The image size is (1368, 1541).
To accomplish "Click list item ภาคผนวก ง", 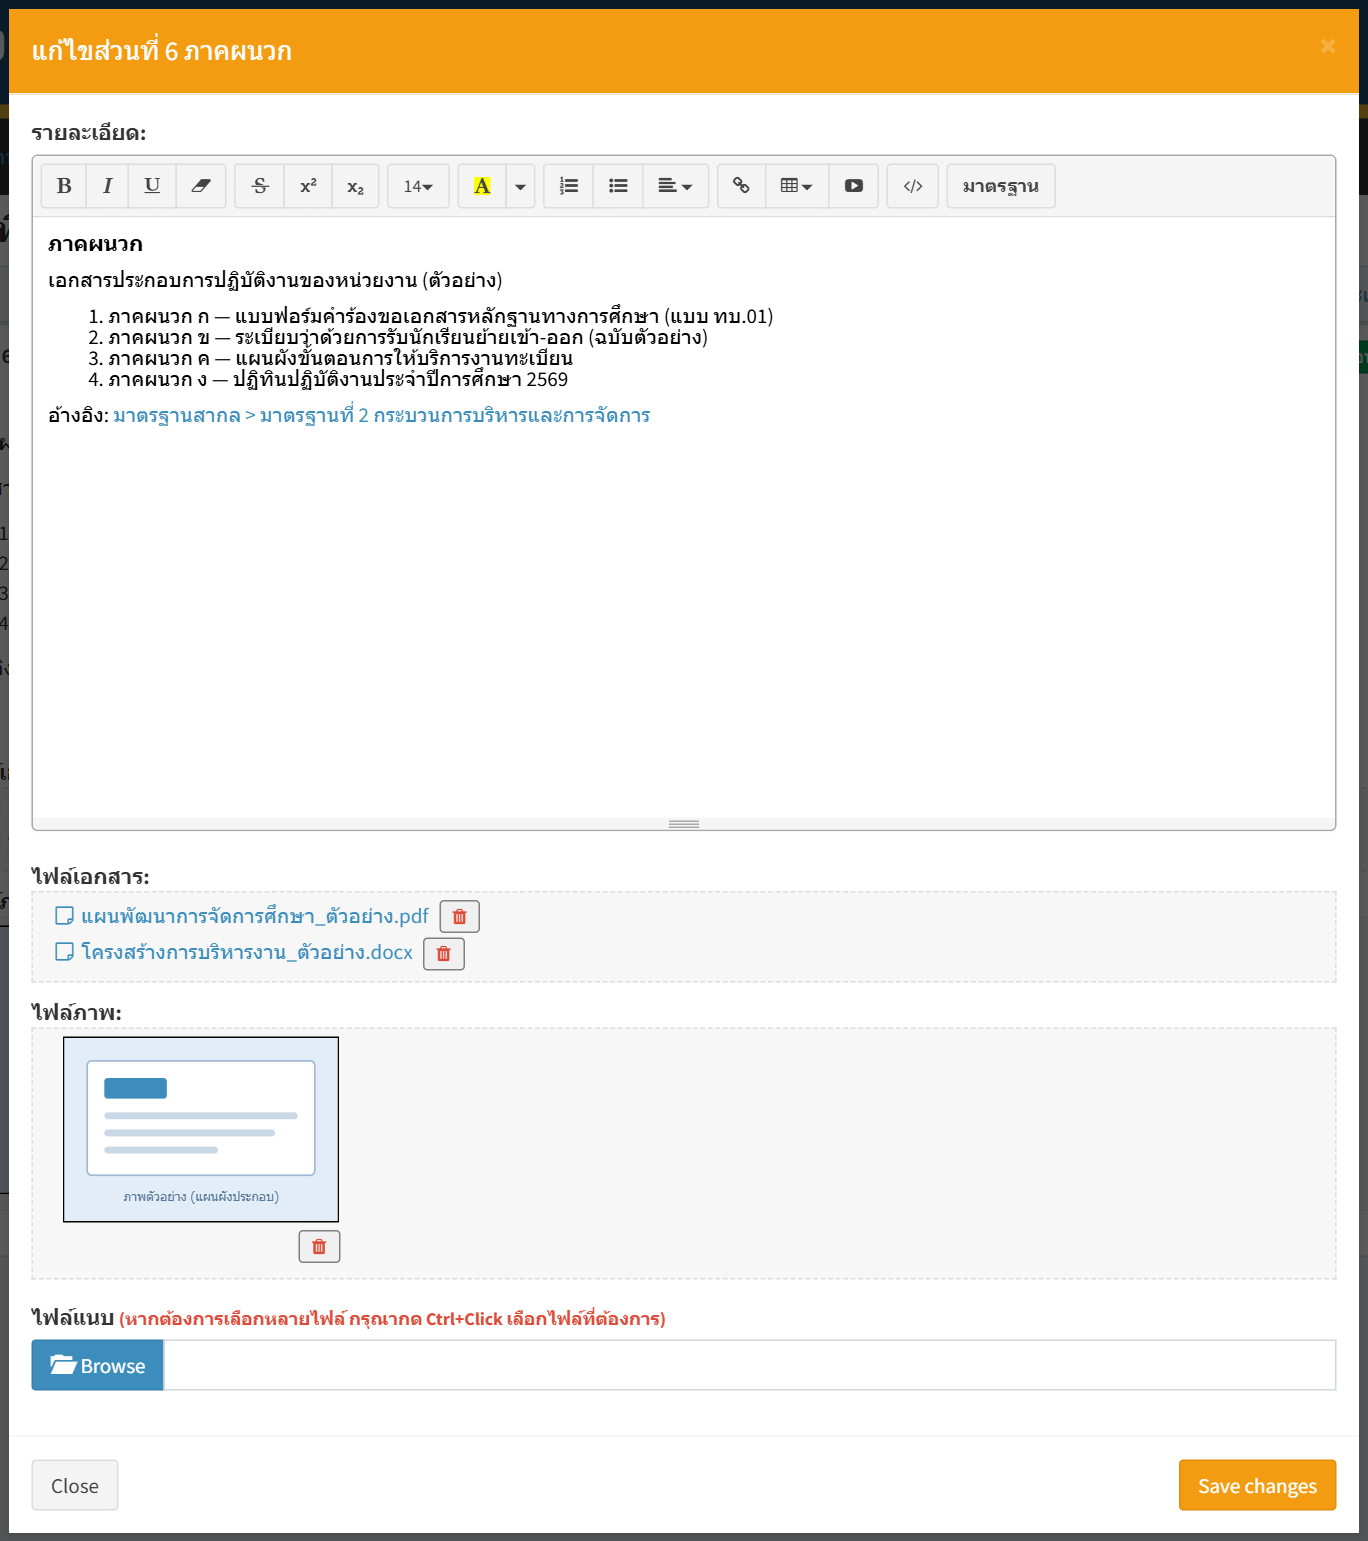I will (338, 380).
